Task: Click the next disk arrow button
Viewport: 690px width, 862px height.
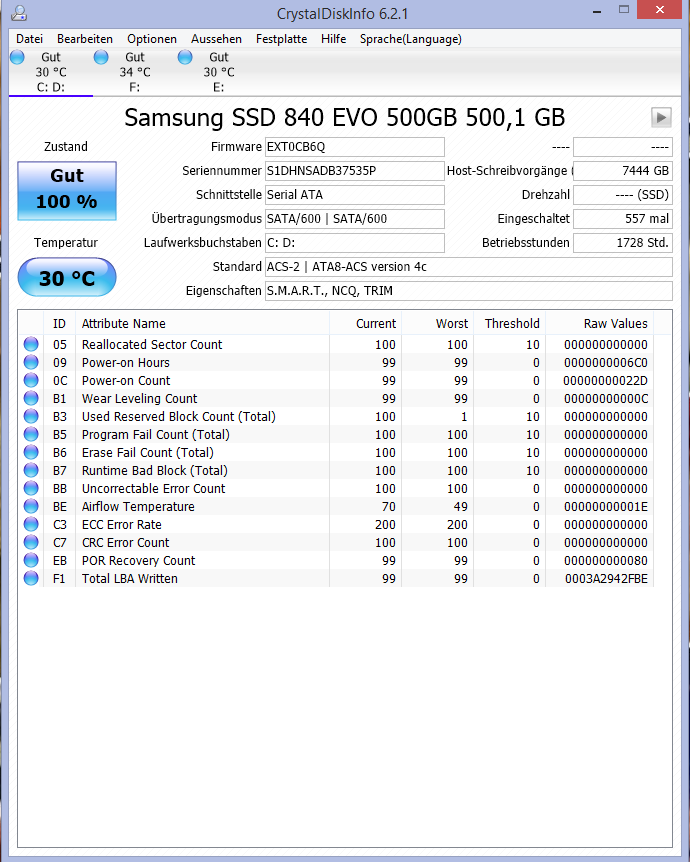Action: click(x=661, y=117)
